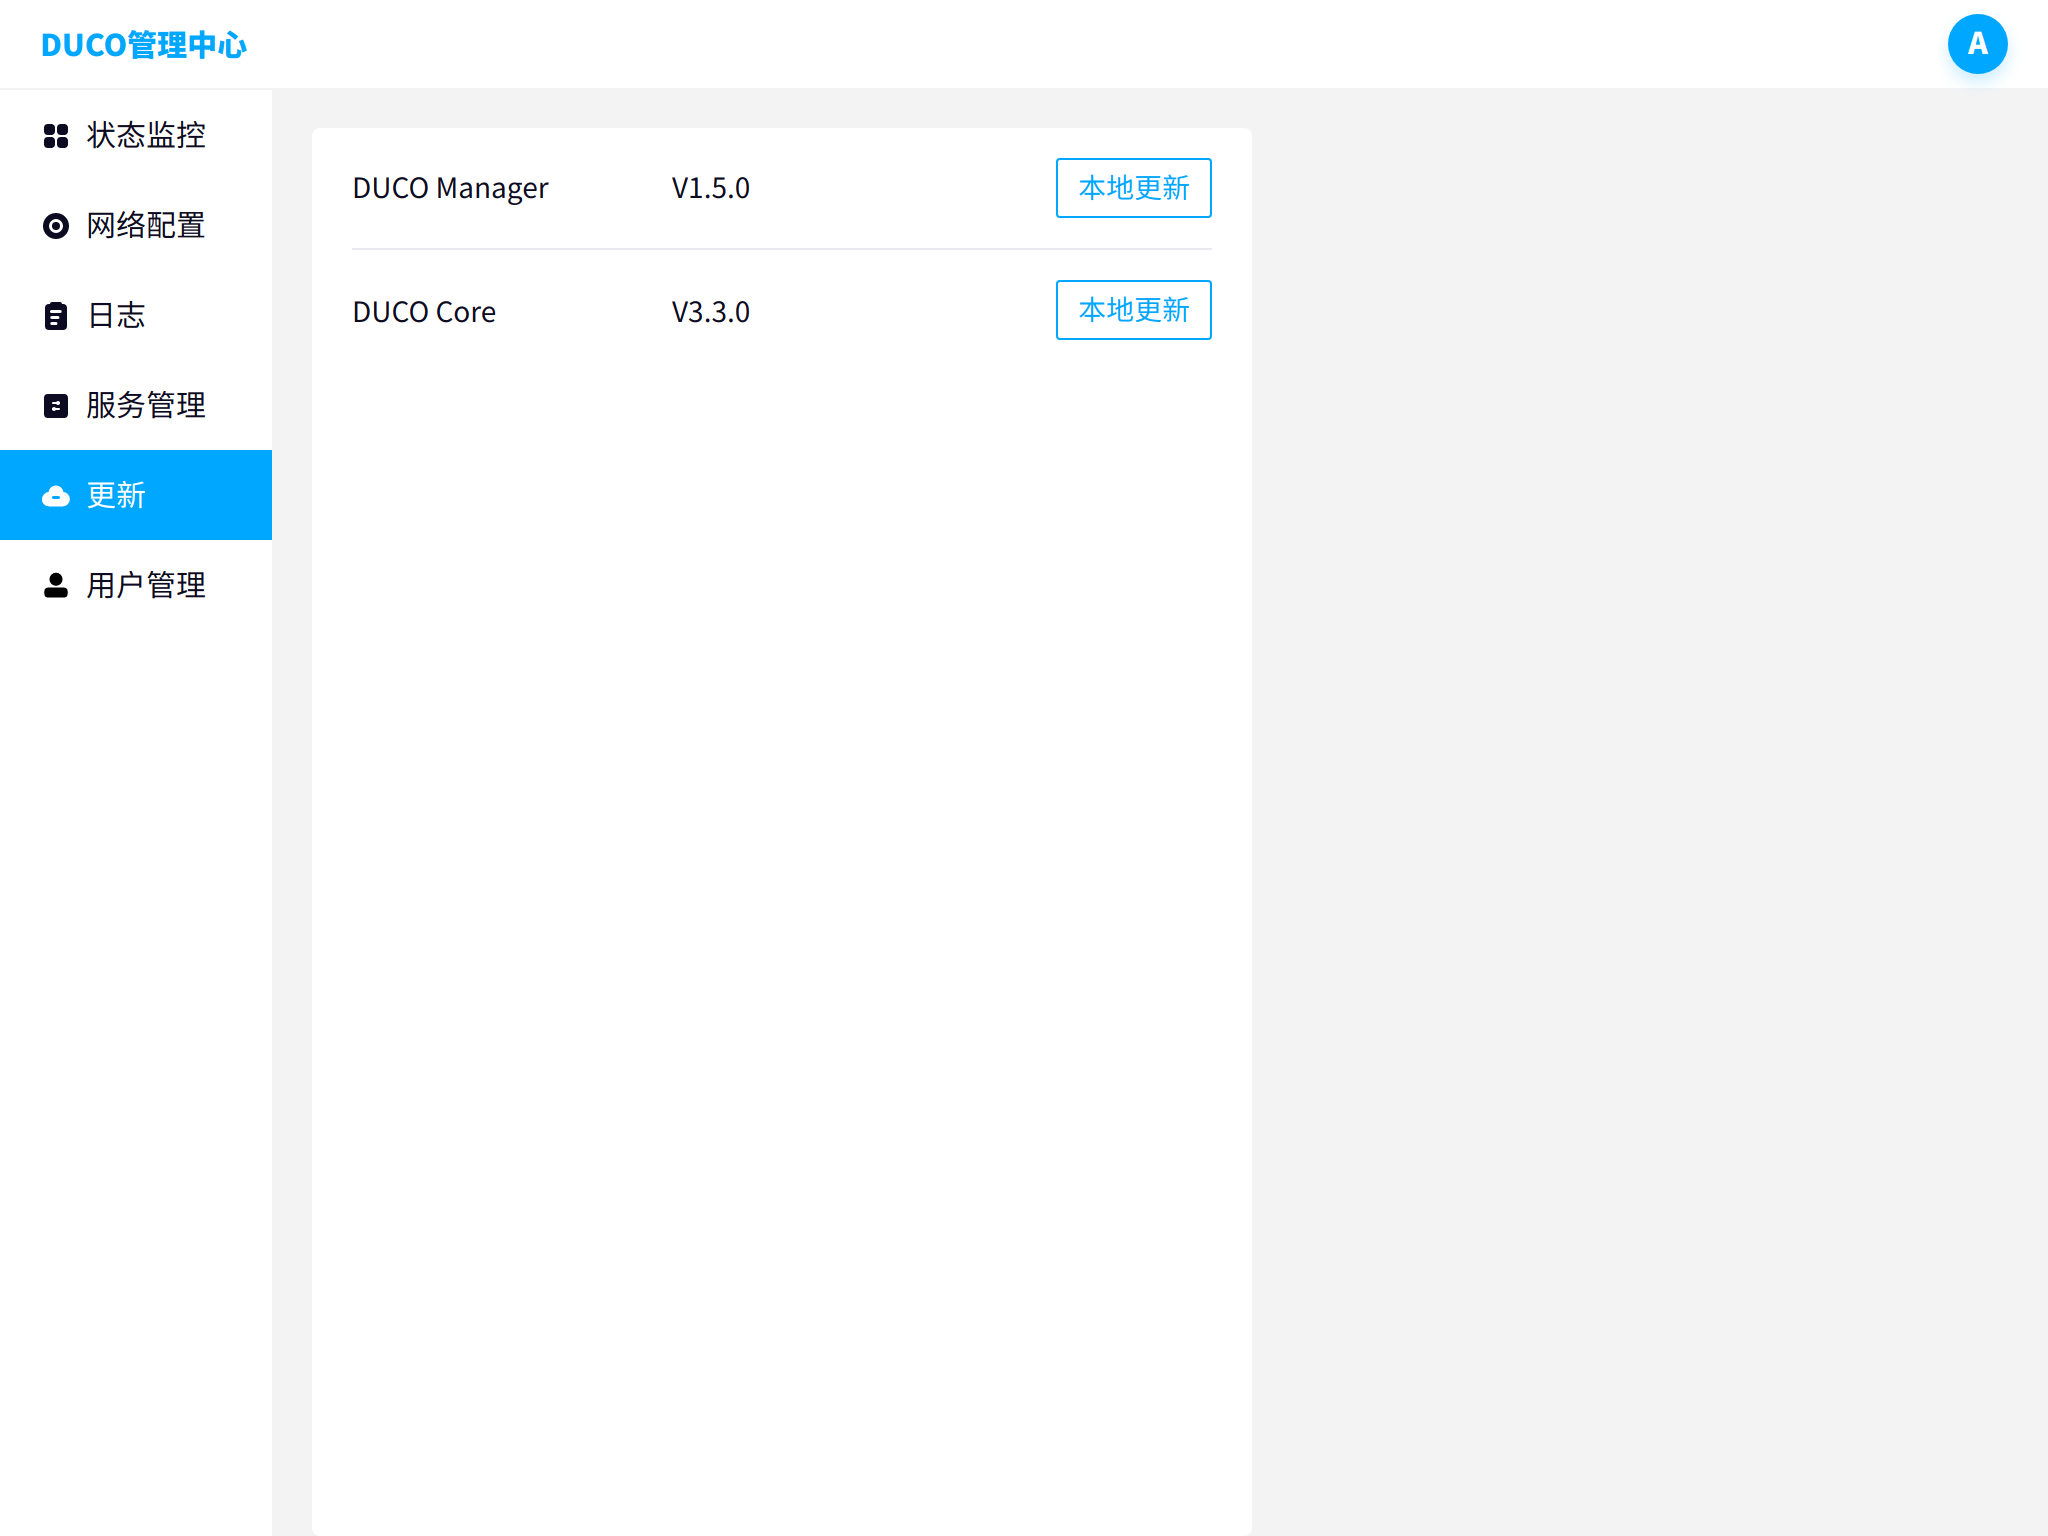Click the cloud update icon
The height and width of the screenshot is (1536, 2048).
tap(56, 496)
